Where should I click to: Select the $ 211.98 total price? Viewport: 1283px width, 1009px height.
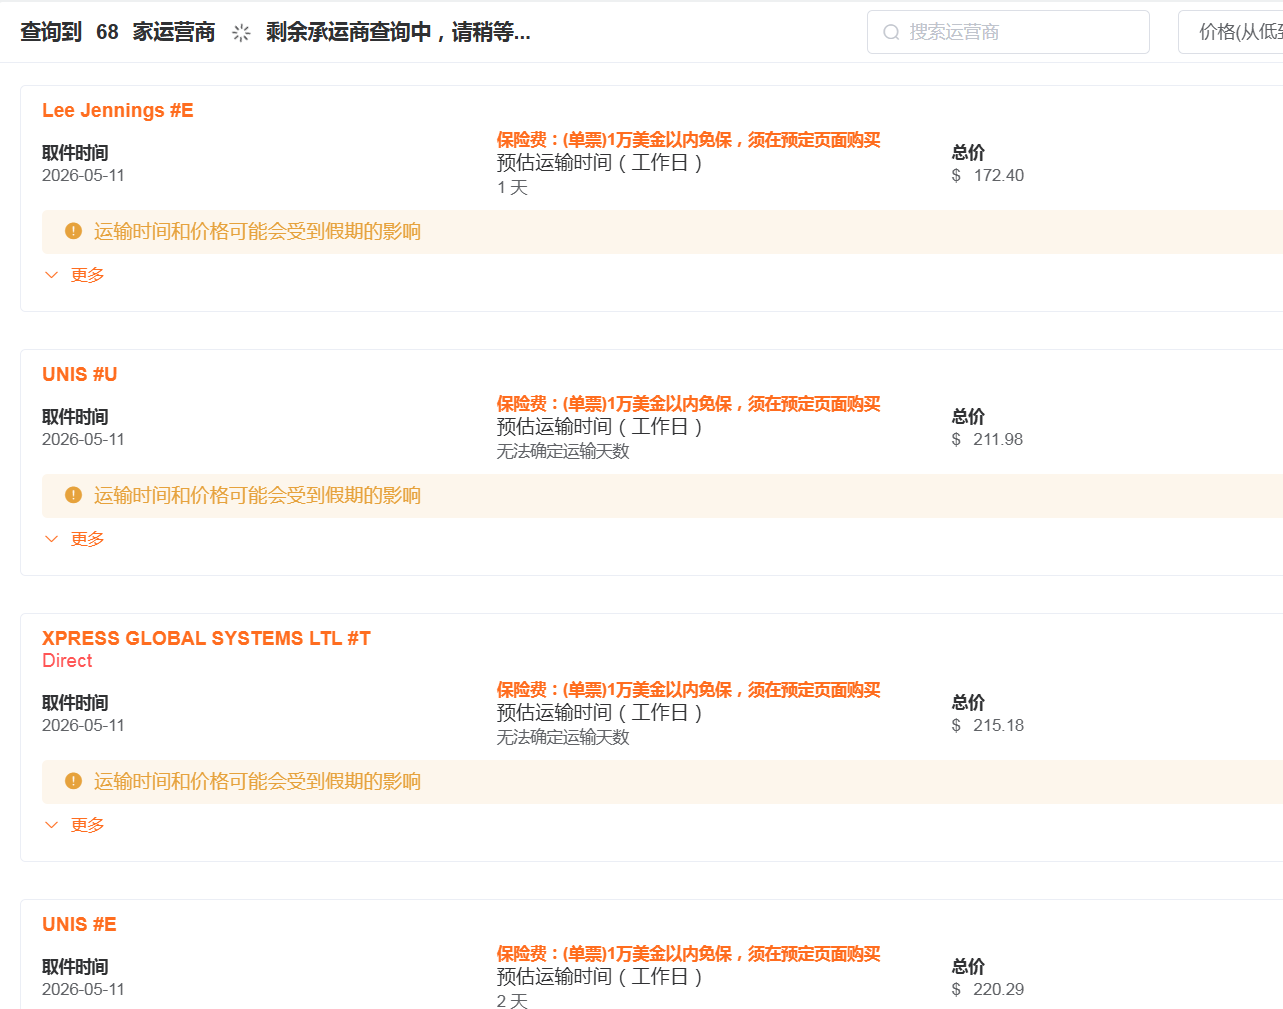(x=987, y=439)
